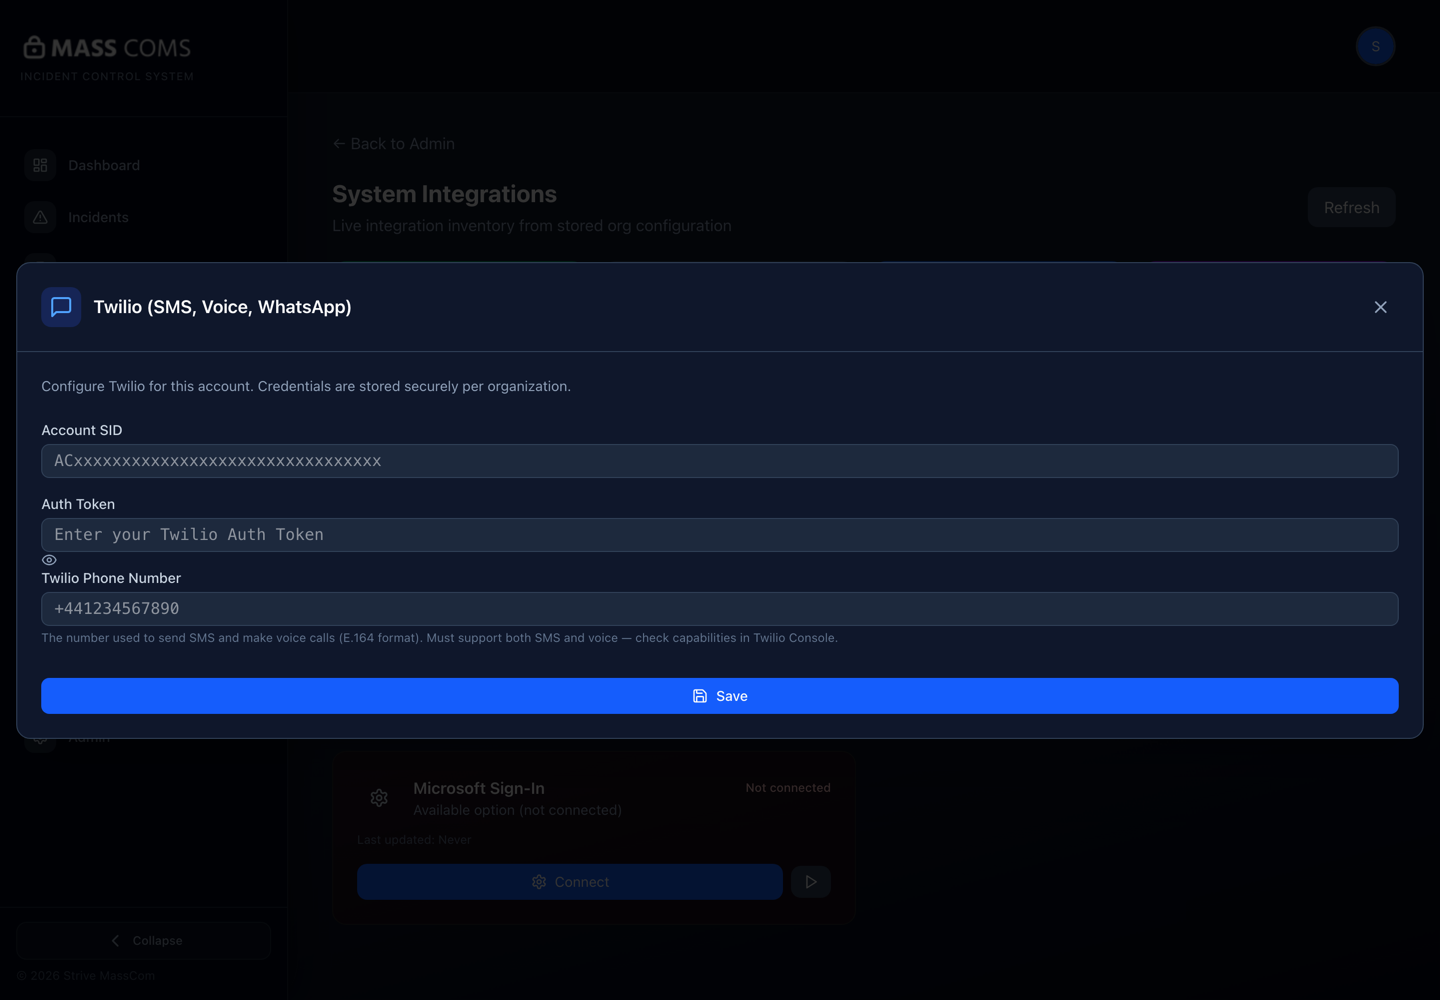Image resolution: width=1440 pixels, height=1000 pixels.
Task: Run test with Microsoft Sign-In play button
Action: (x=811, y=882)
